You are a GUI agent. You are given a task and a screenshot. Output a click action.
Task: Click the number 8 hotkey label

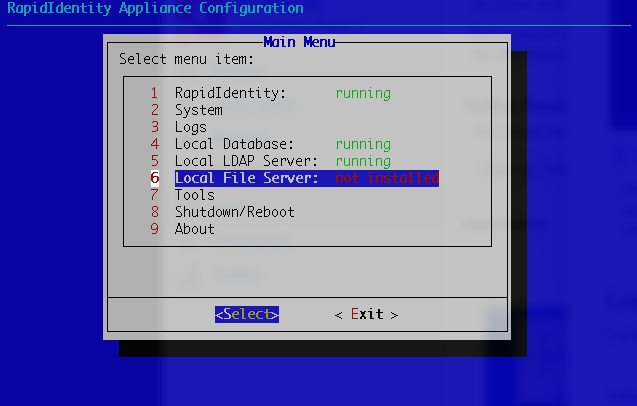[x=155, y=212]
